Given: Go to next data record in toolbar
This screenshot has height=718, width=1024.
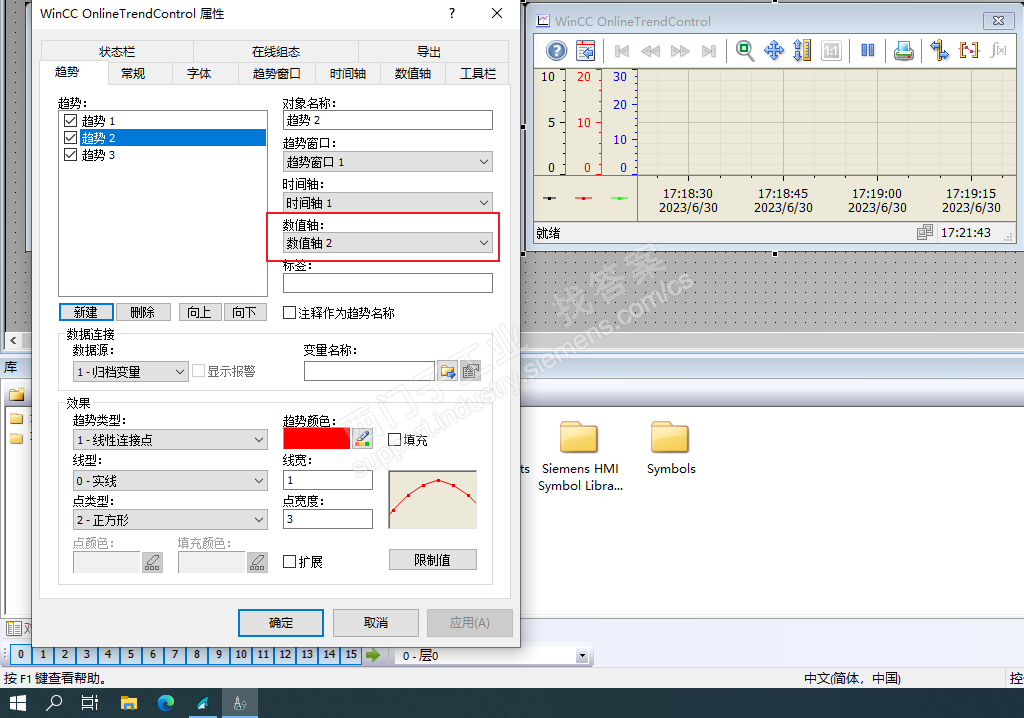Looking at the screenshot, I should pos(680,51).
